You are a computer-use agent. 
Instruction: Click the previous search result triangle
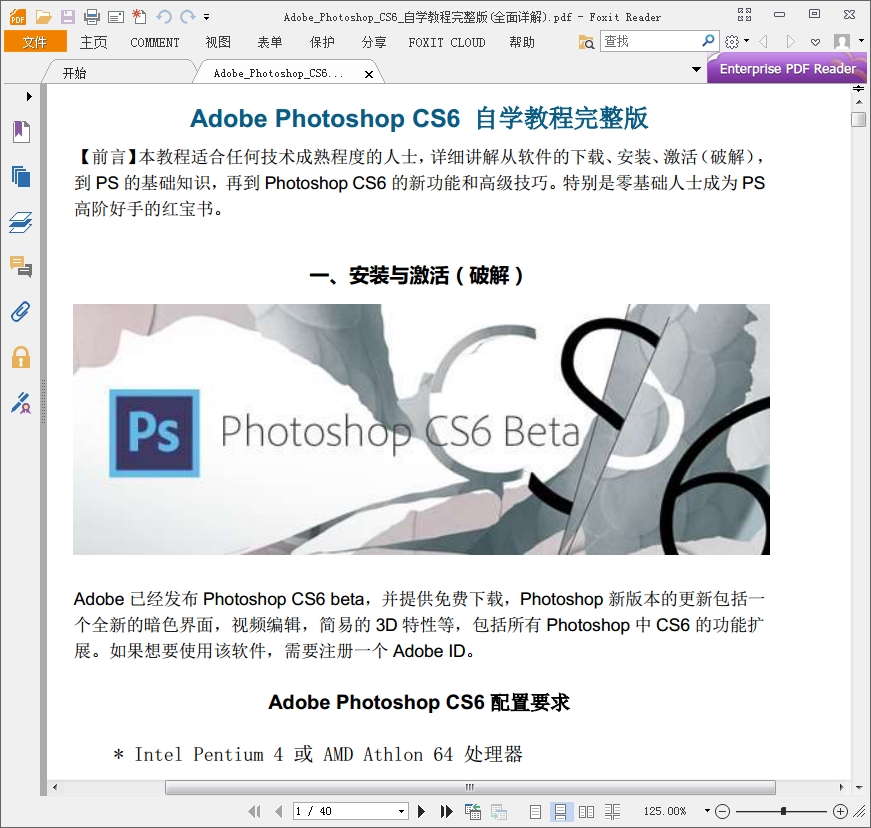[764, 42]
